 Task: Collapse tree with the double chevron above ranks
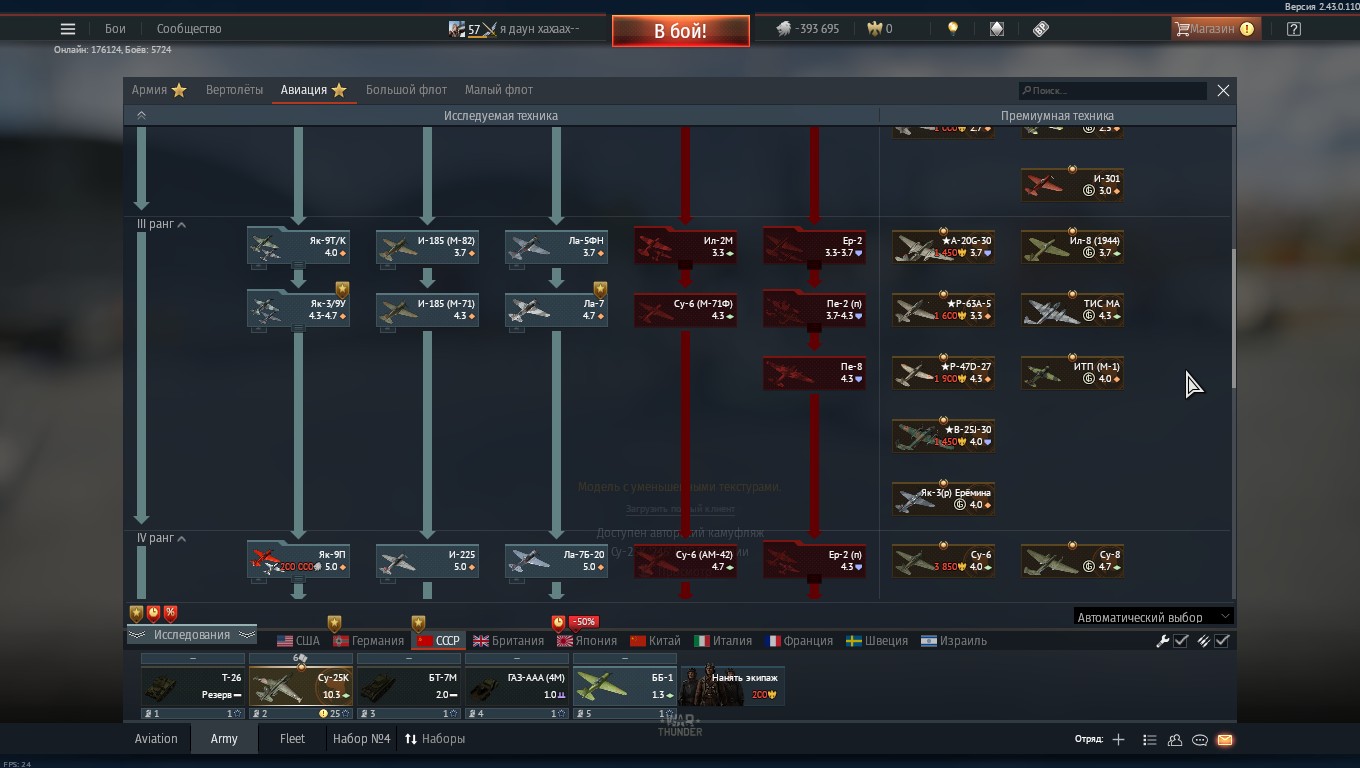point(141,116)
